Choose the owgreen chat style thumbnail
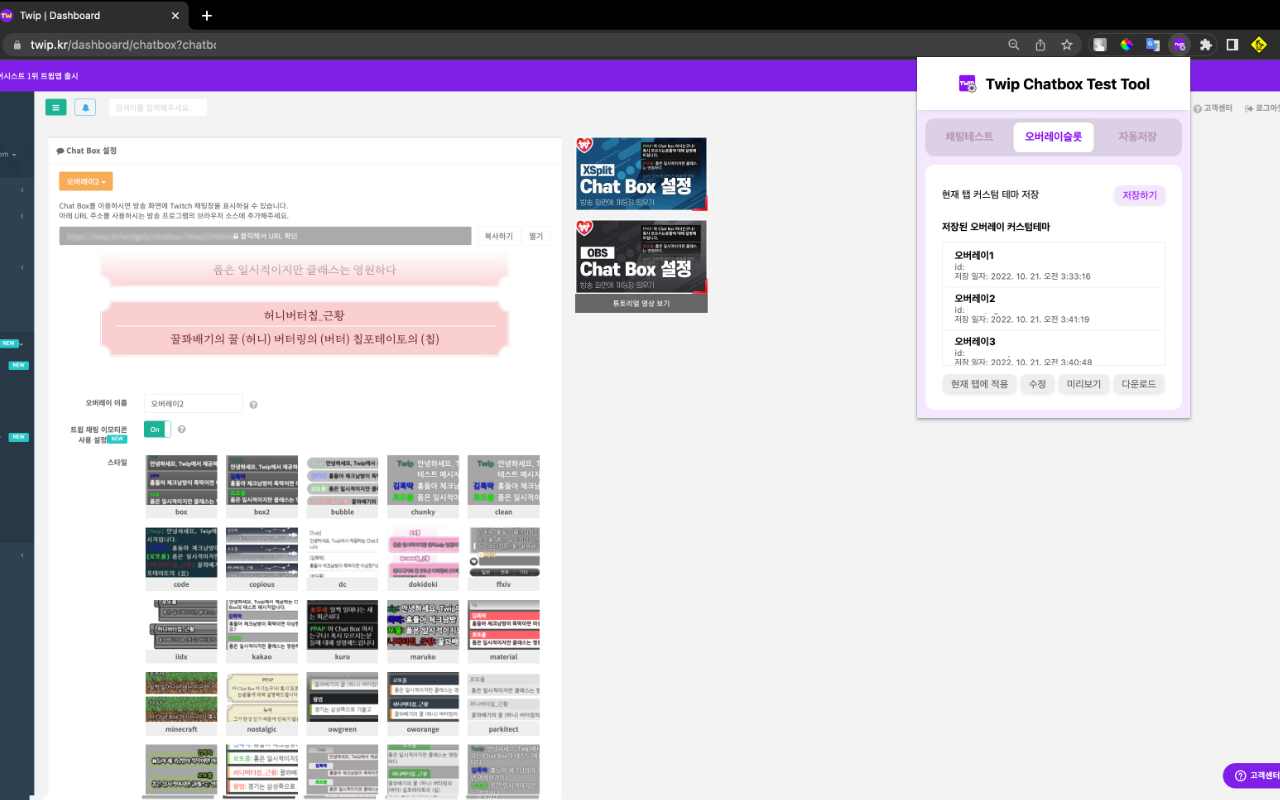Viewport: 1280px width, 800px height. 342,704
